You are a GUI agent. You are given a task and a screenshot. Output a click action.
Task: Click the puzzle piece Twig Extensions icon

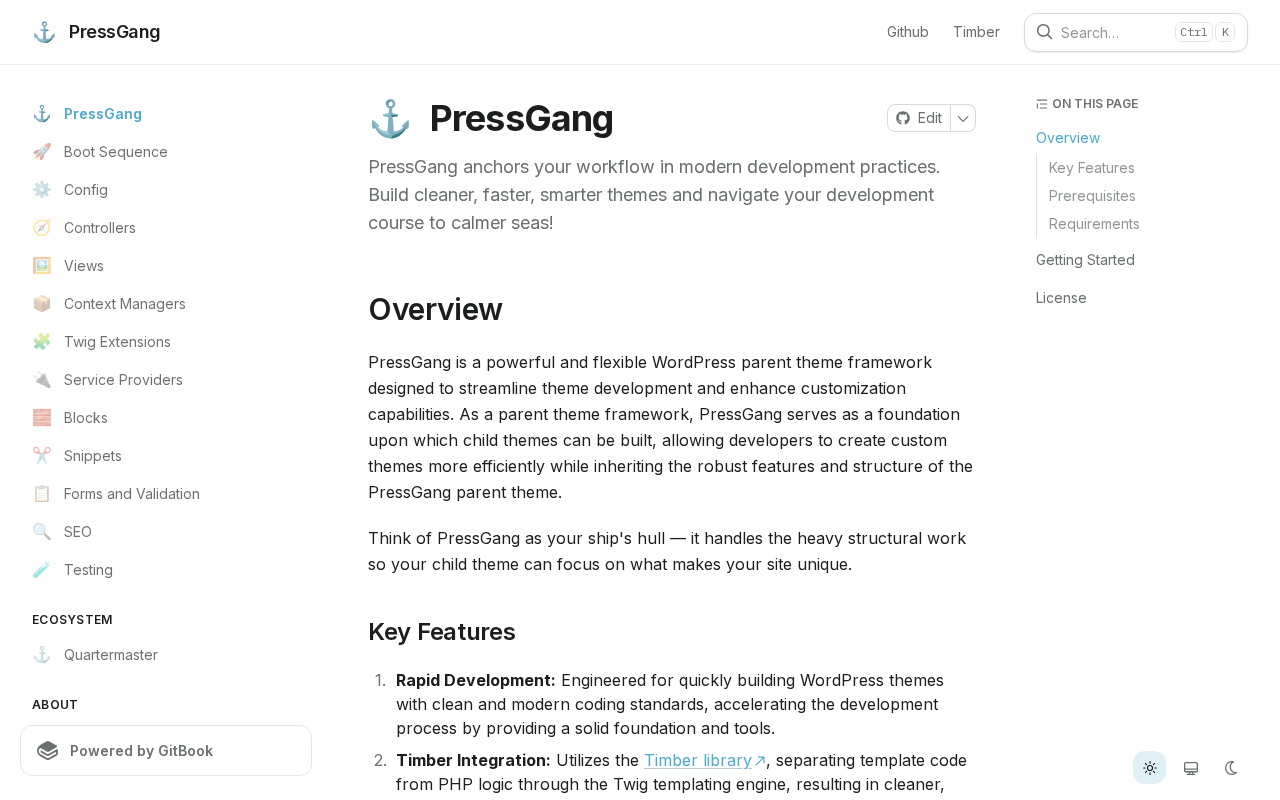(x=42, y=342)
